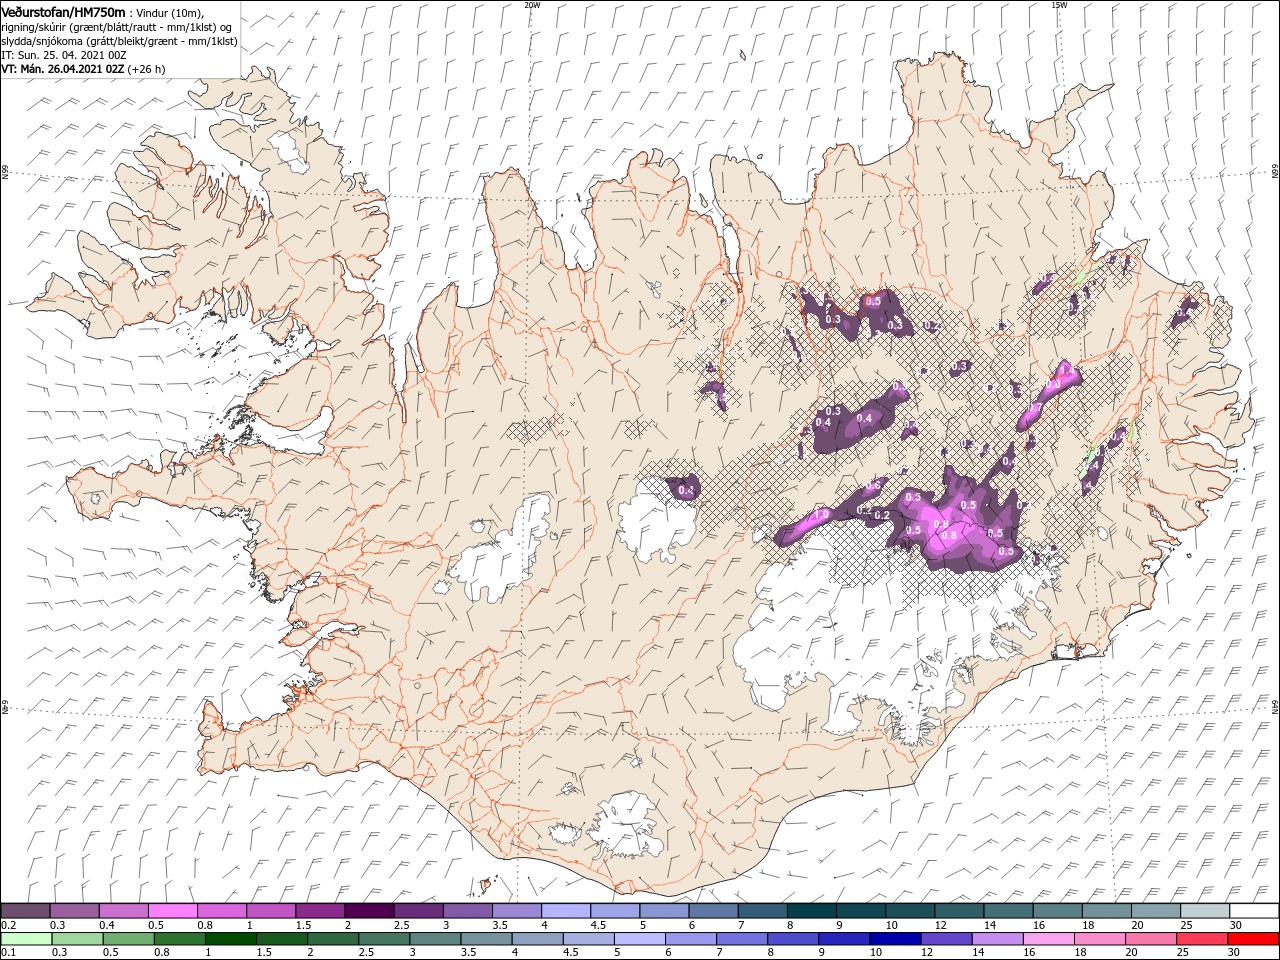Click the 1.4 snowfall value on the map

point(1066,371)
